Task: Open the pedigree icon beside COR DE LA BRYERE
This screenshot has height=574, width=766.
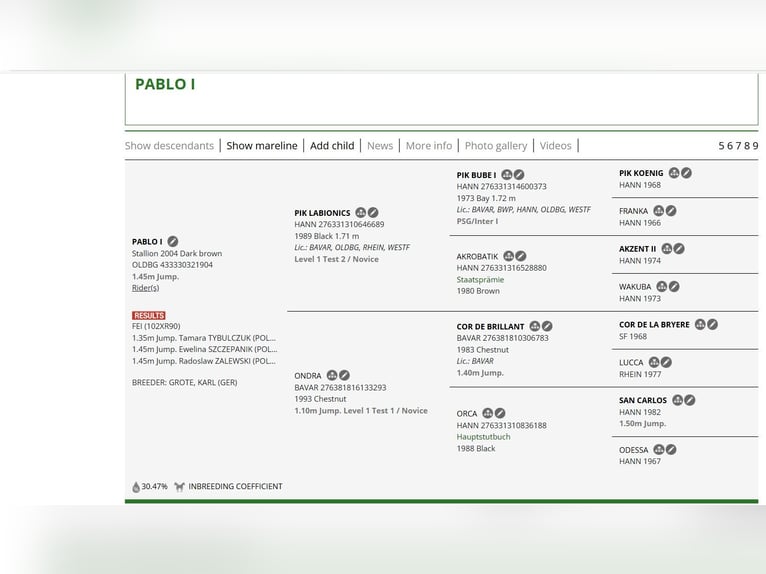Action: (x=700, y=324)
